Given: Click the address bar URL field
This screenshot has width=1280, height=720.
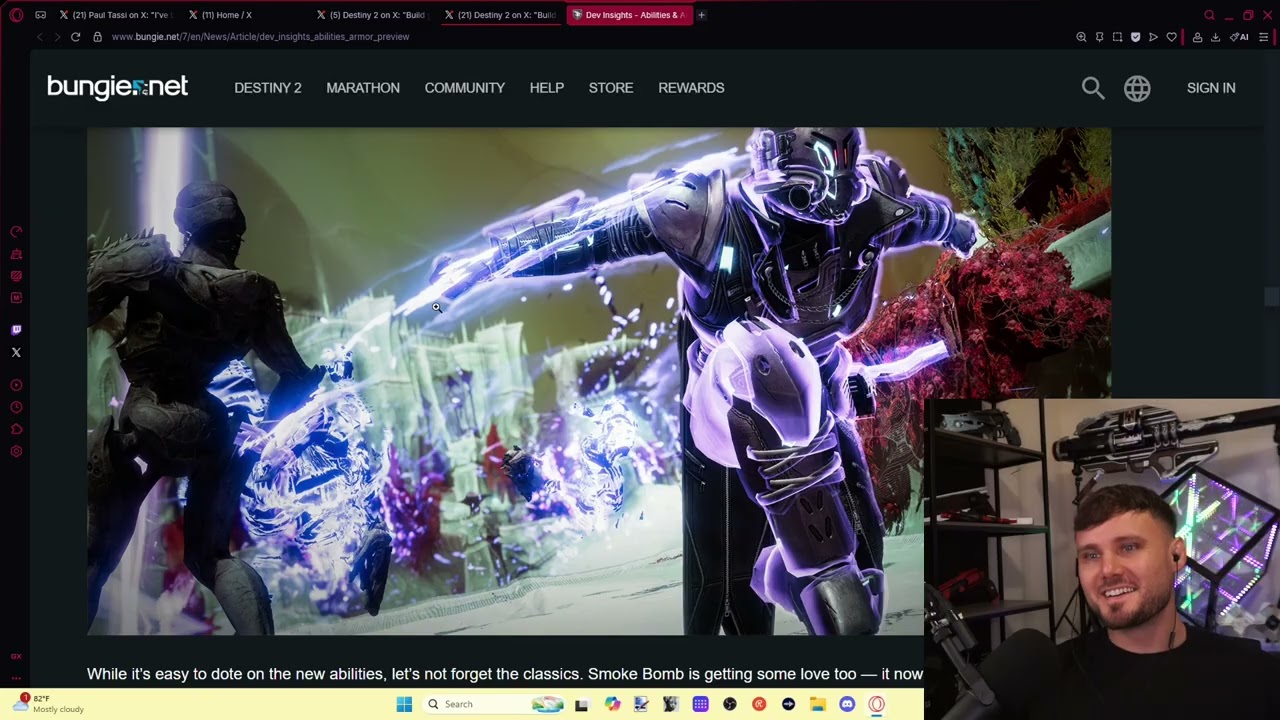Looking at the screenshot, I should [x=260, y=37].
